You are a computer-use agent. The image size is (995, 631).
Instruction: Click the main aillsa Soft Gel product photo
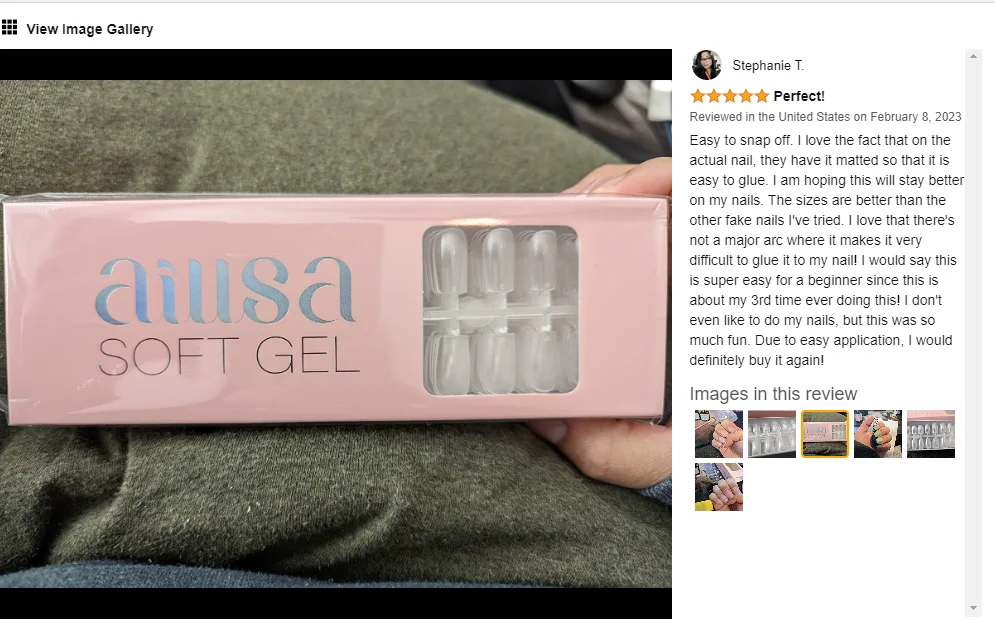336,334
